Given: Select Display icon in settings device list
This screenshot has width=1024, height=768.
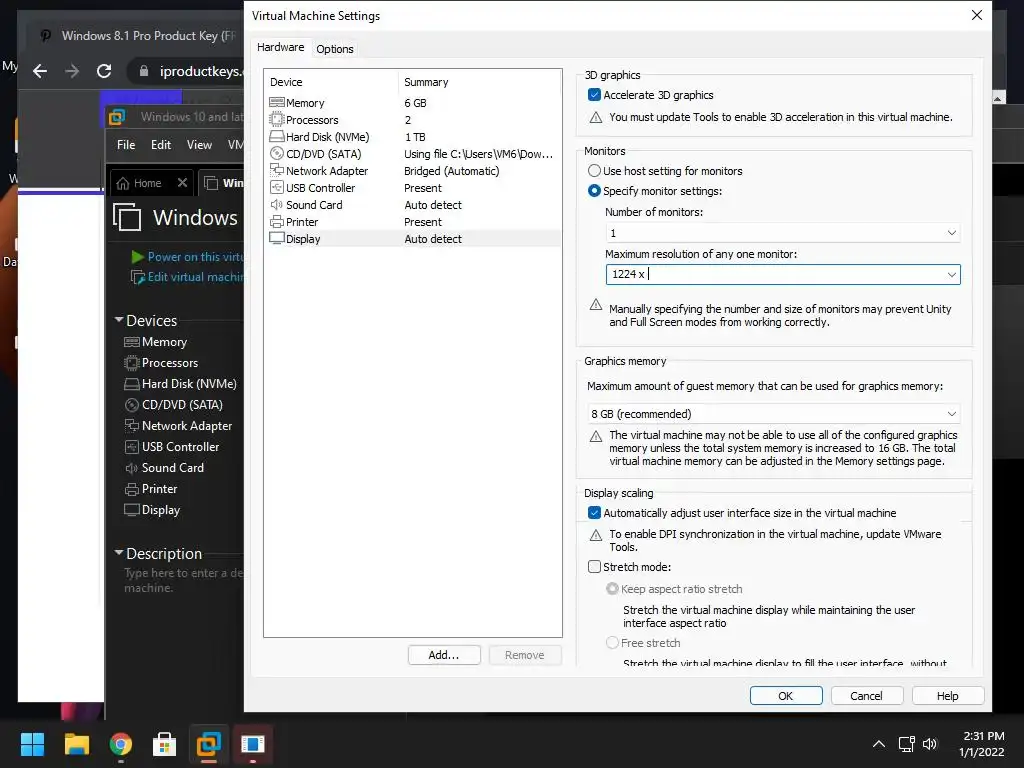Looking at the screenshot, I should click(x=277, y=238).
